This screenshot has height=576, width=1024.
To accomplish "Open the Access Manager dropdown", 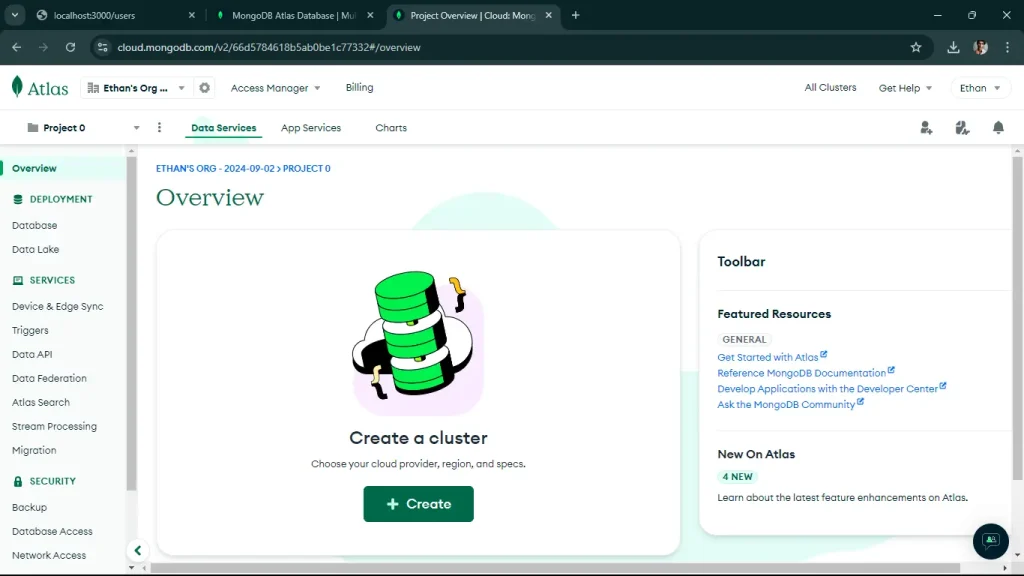I will click(274, 88).
